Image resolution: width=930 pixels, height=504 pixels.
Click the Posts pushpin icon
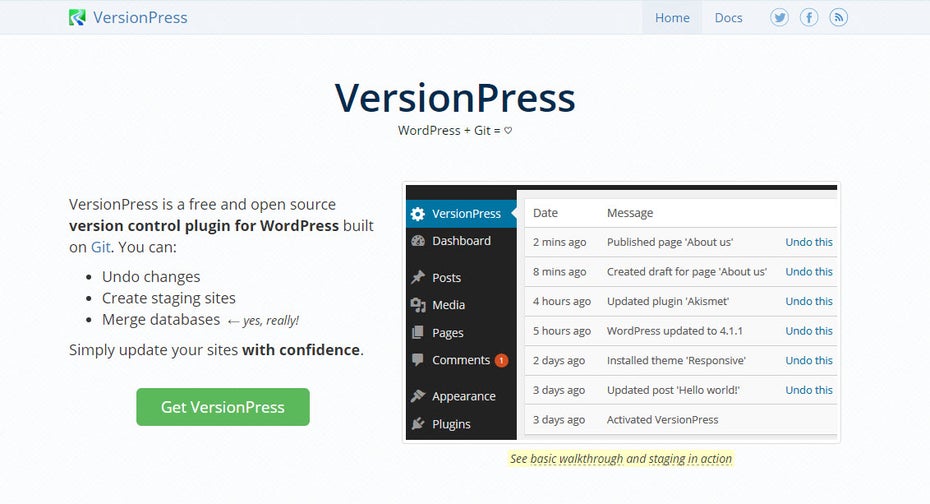click(x=418, y=277)
